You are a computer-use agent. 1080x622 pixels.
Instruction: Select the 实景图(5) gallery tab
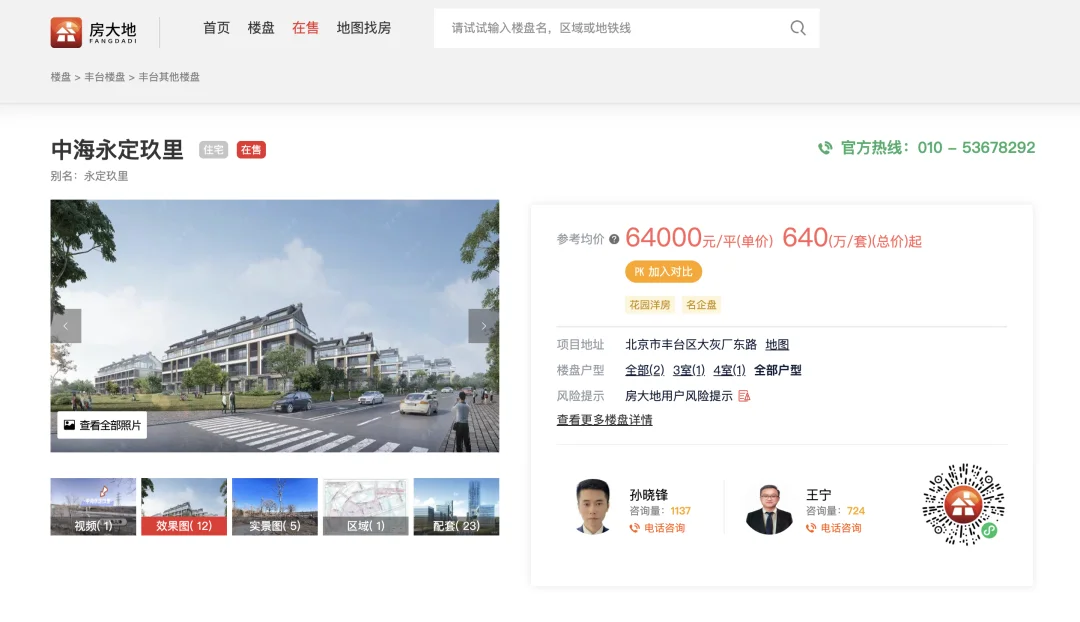click(x=275, y=507)
